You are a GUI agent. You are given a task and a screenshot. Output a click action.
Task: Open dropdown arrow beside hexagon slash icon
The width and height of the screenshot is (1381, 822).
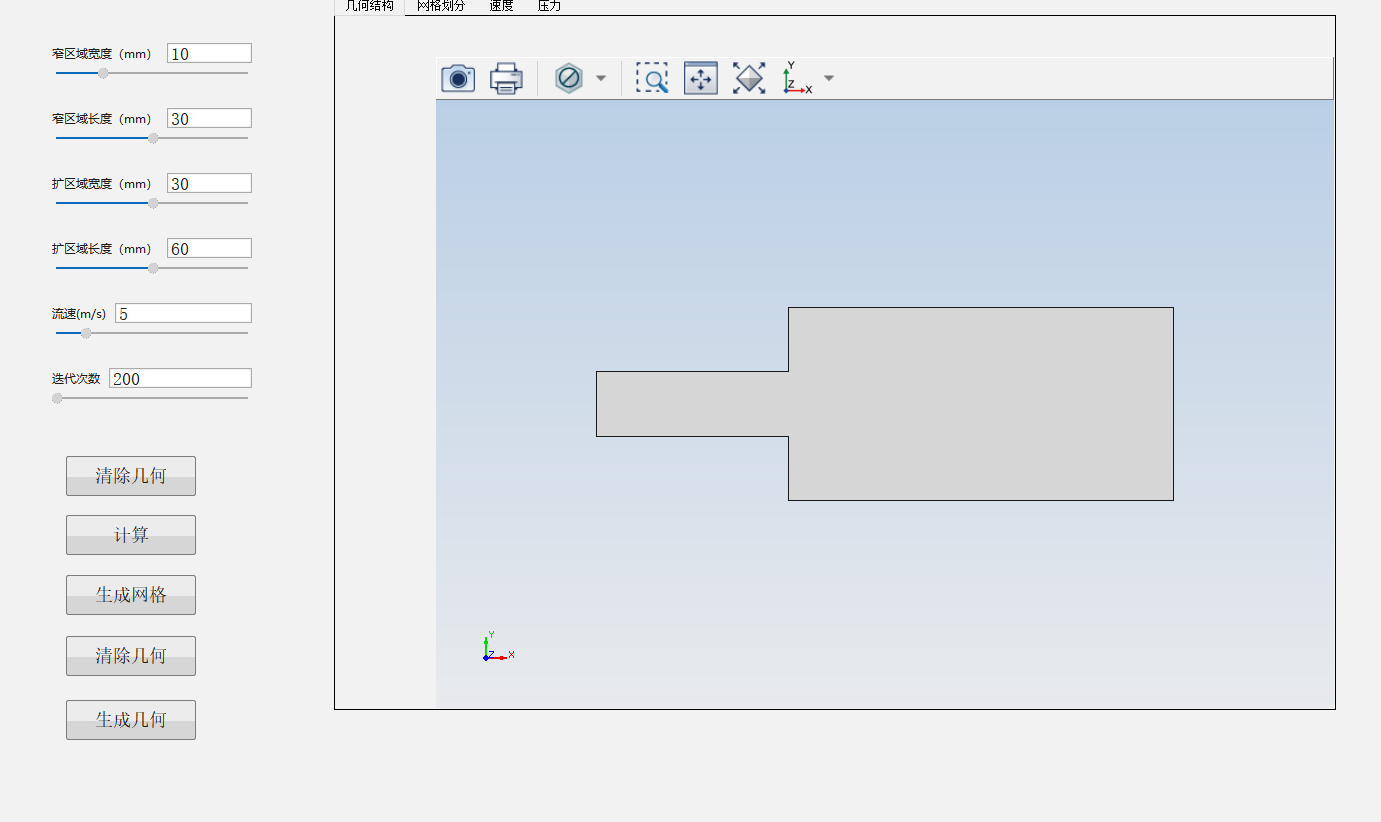[x=601, y=78]
